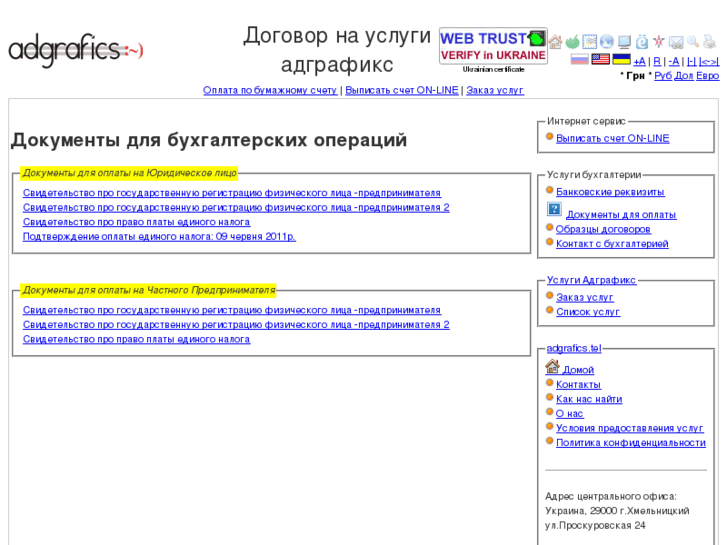
Task: Open the Свидетельство предпринимателя 2 link under Частного Предпринимателя
Action: [236, 325]
